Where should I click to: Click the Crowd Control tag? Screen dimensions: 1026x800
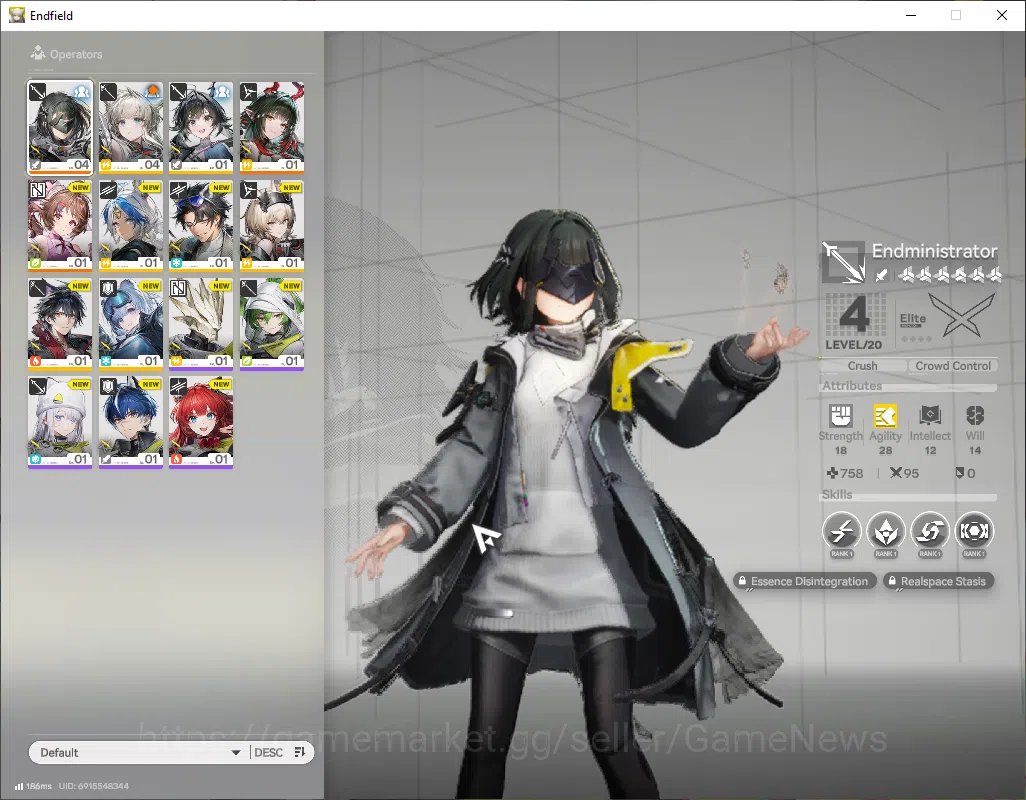coord(953,366)
